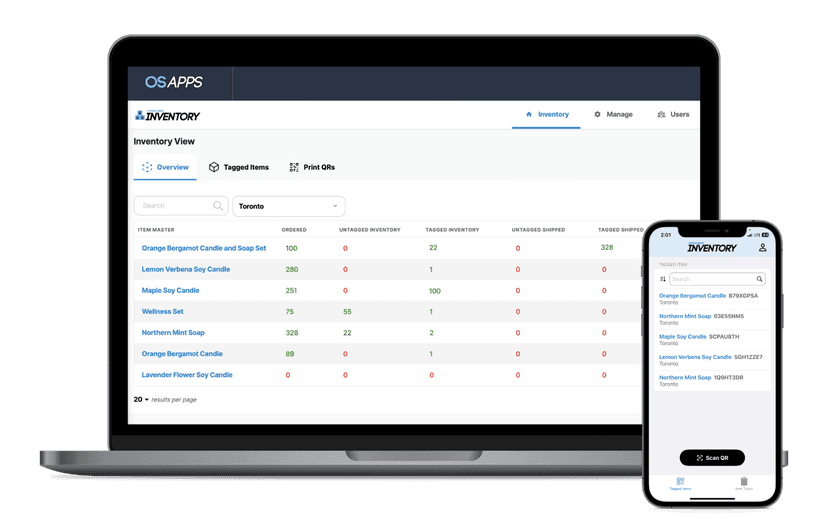Image resolution: width=828 pixels, height=524 pixels.
Task: Click the cube icon of Tagged Items
Action: click(214, 167)
